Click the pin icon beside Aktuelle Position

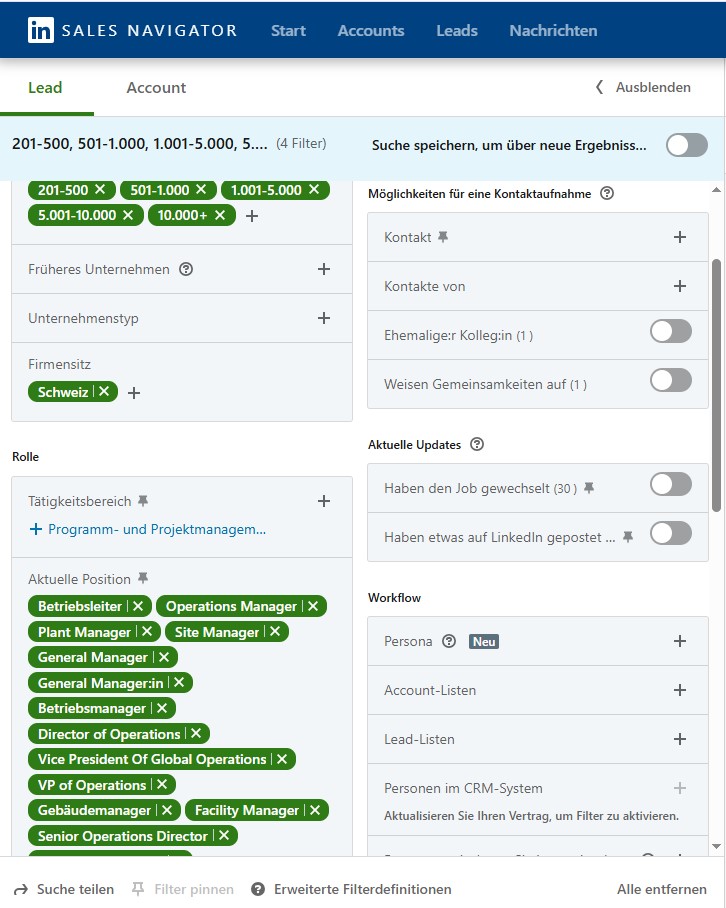click(x=143, y=579)
